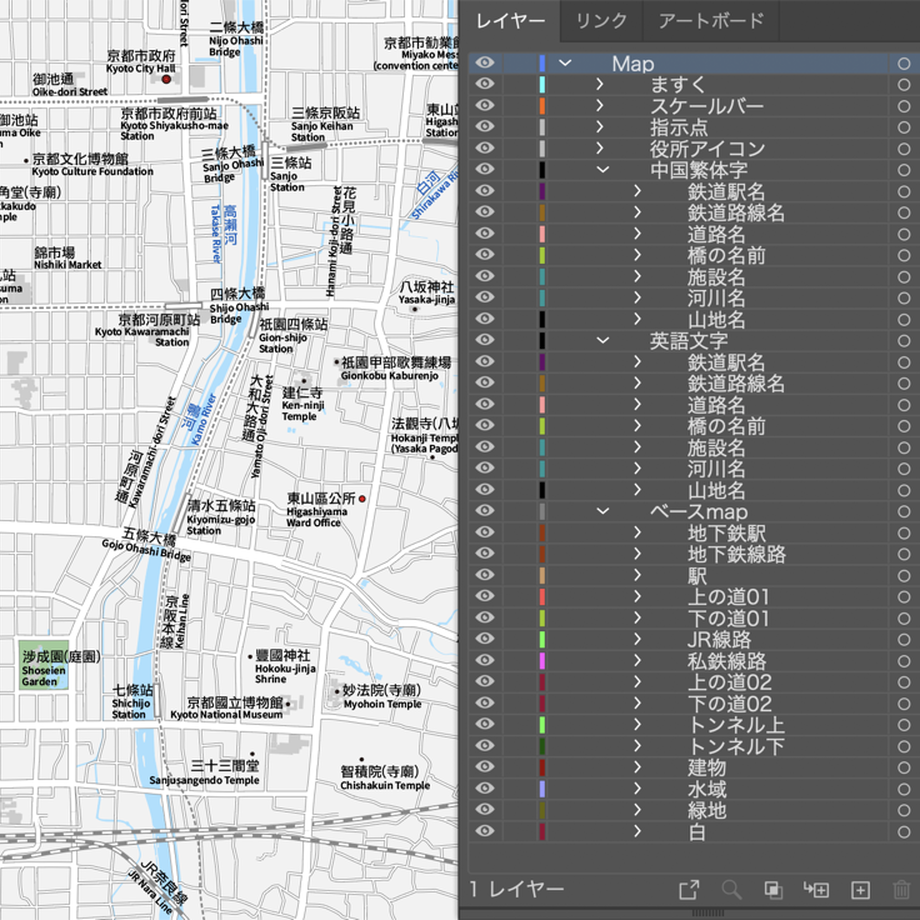This screenshot has width=920, height=920.
Task: Click the magenta color bar of 私鉄線路 layer
Action: pos(542,661)
